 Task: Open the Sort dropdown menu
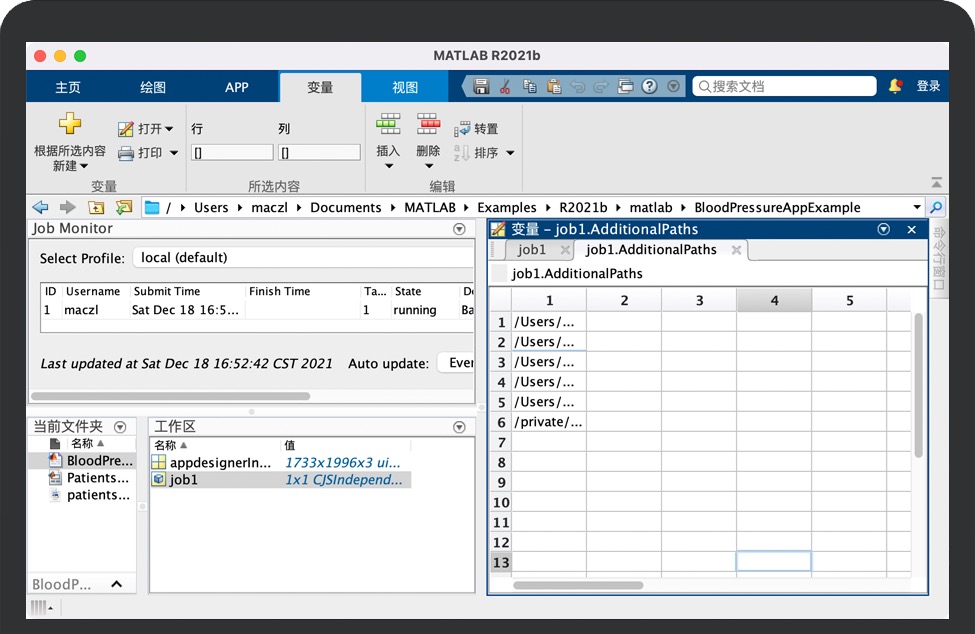click(510, 153)
